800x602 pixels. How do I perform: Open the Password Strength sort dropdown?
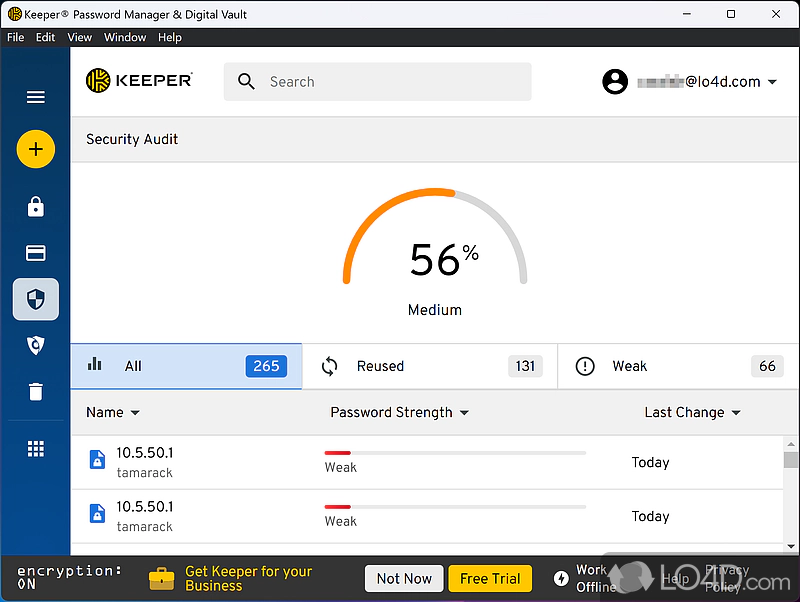(399, 412)
